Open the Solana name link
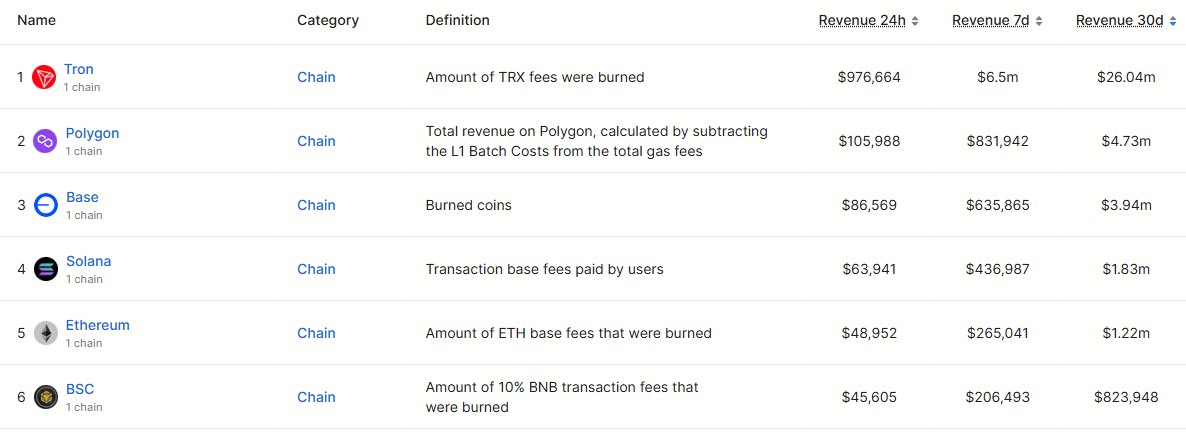The width and height of the screenshot is (1186, 432). pyautogui.click(x=88, y=261)
